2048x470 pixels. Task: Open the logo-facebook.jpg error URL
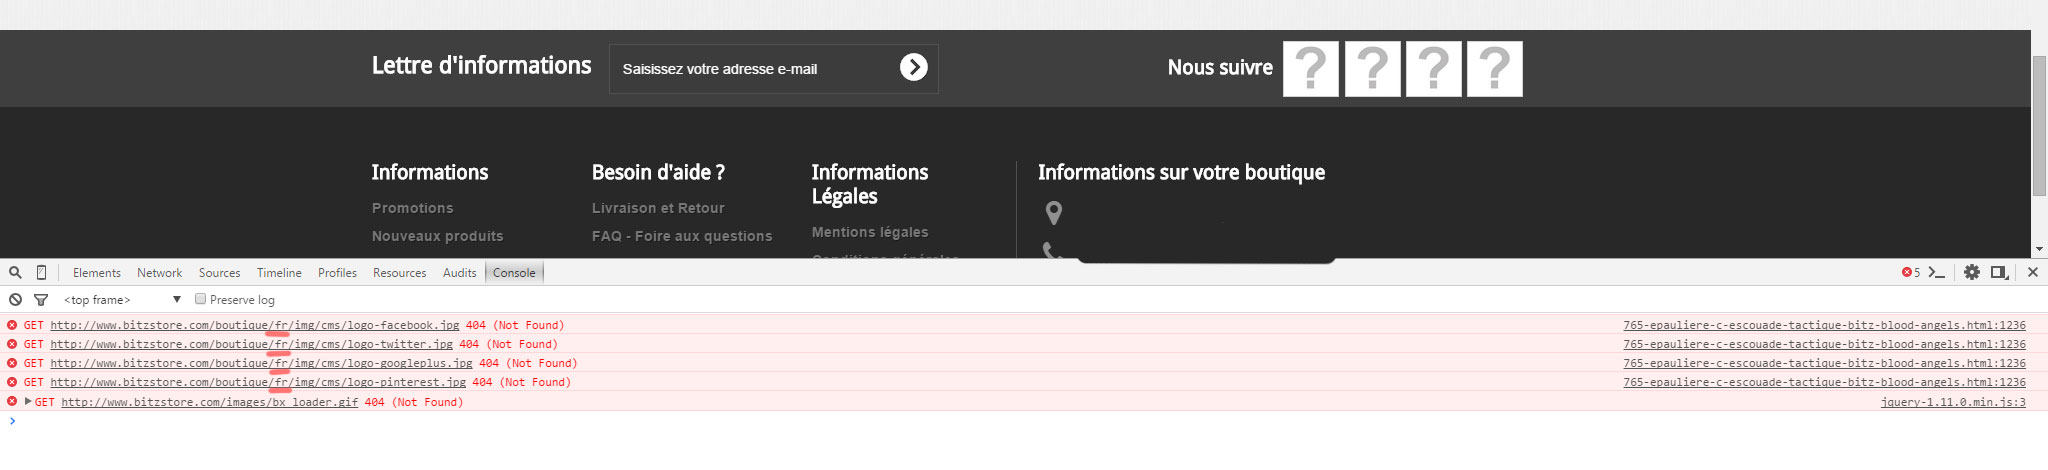click(x=255, y=325)
